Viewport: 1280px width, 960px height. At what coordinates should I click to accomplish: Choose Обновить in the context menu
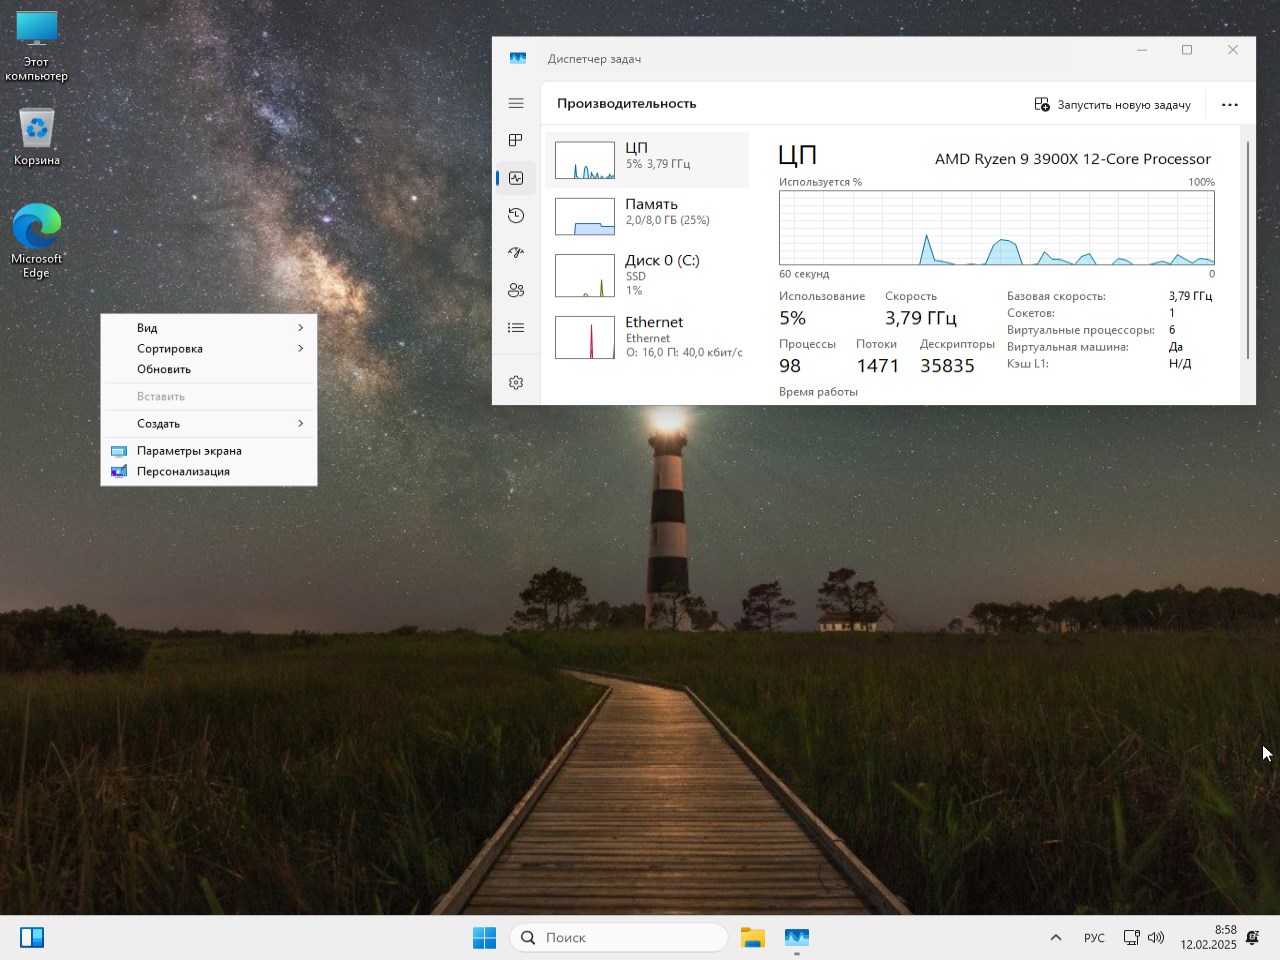click(164, 369)
